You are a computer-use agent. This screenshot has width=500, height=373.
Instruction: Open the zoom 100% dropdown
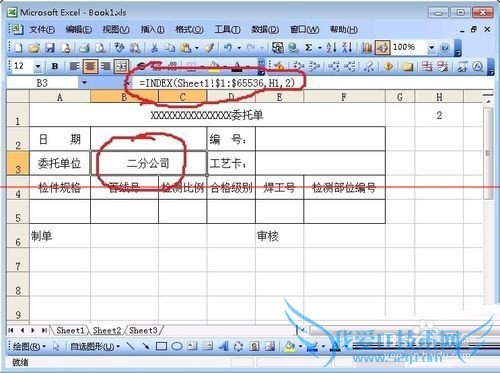click(431, 48)
